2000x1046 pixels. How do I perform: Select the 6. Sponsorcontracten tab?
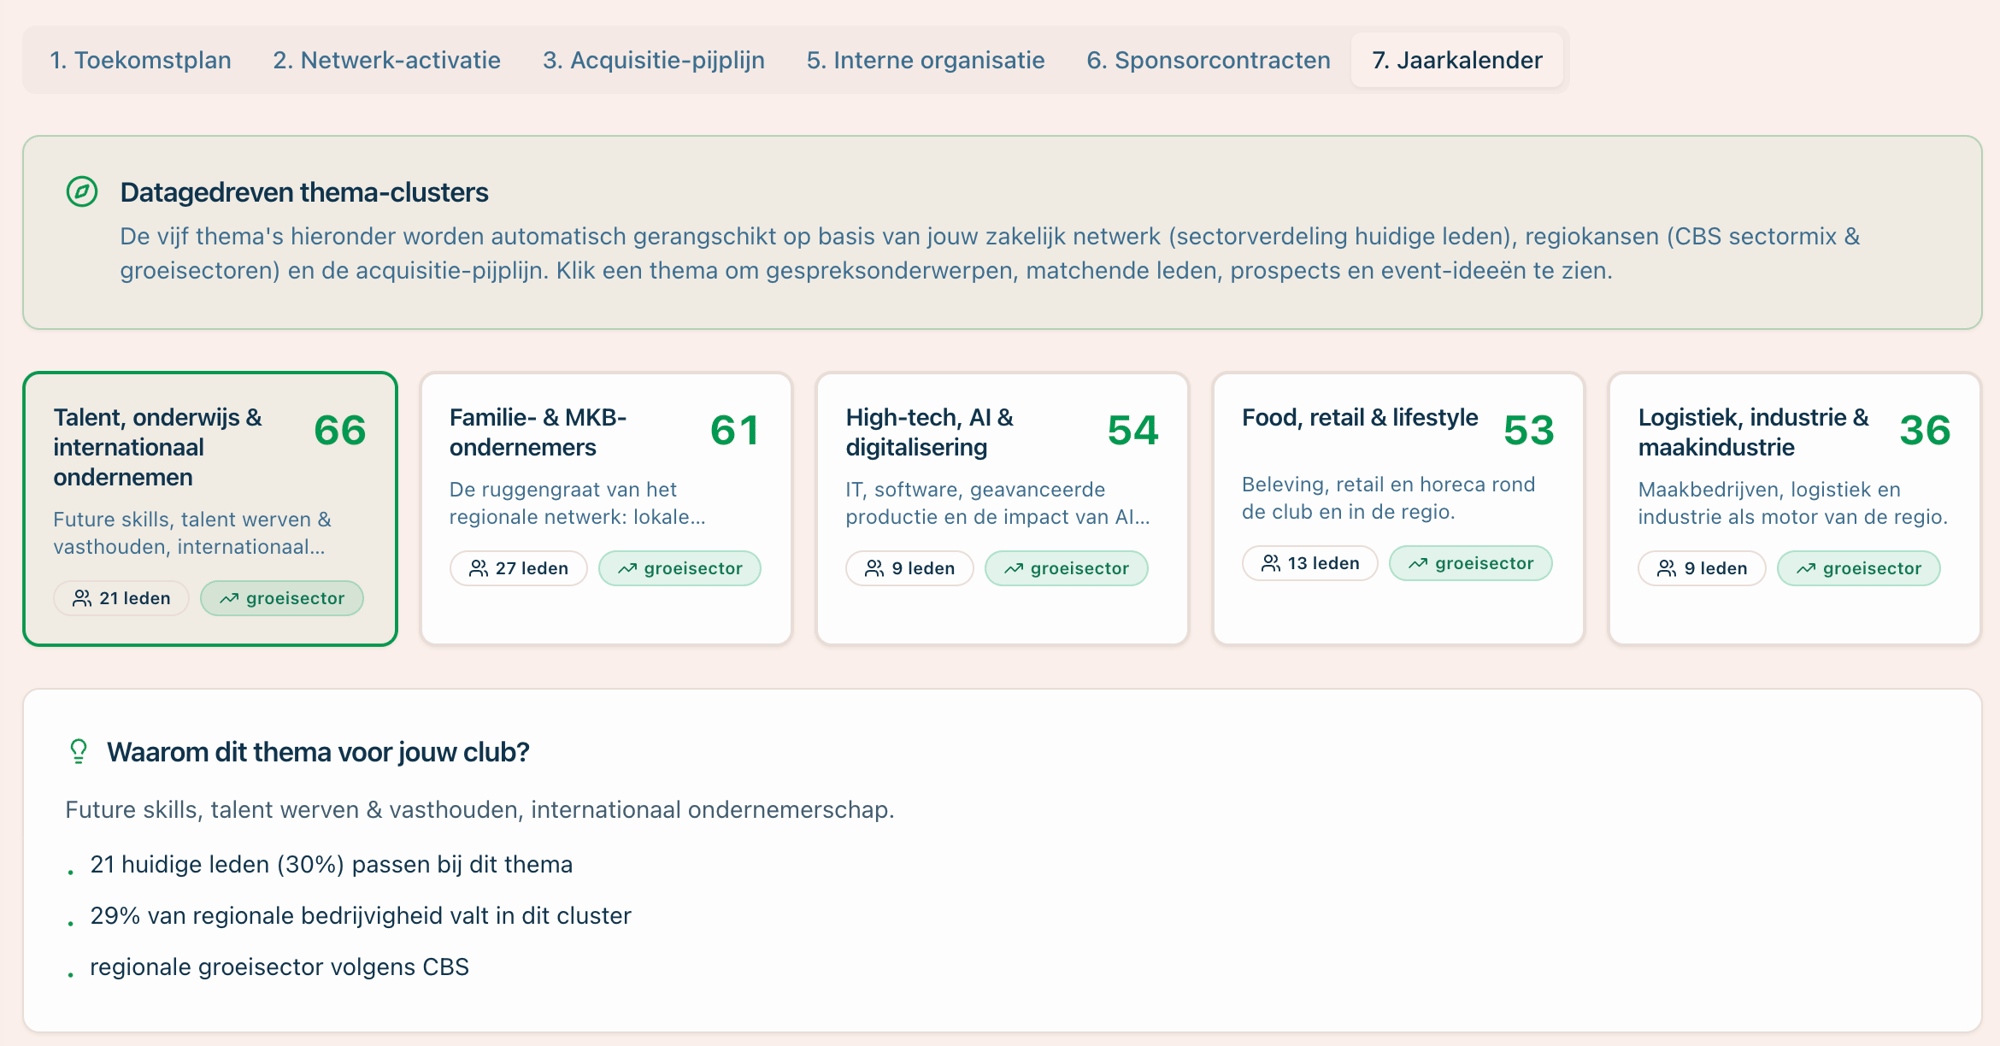point(1209,60)
